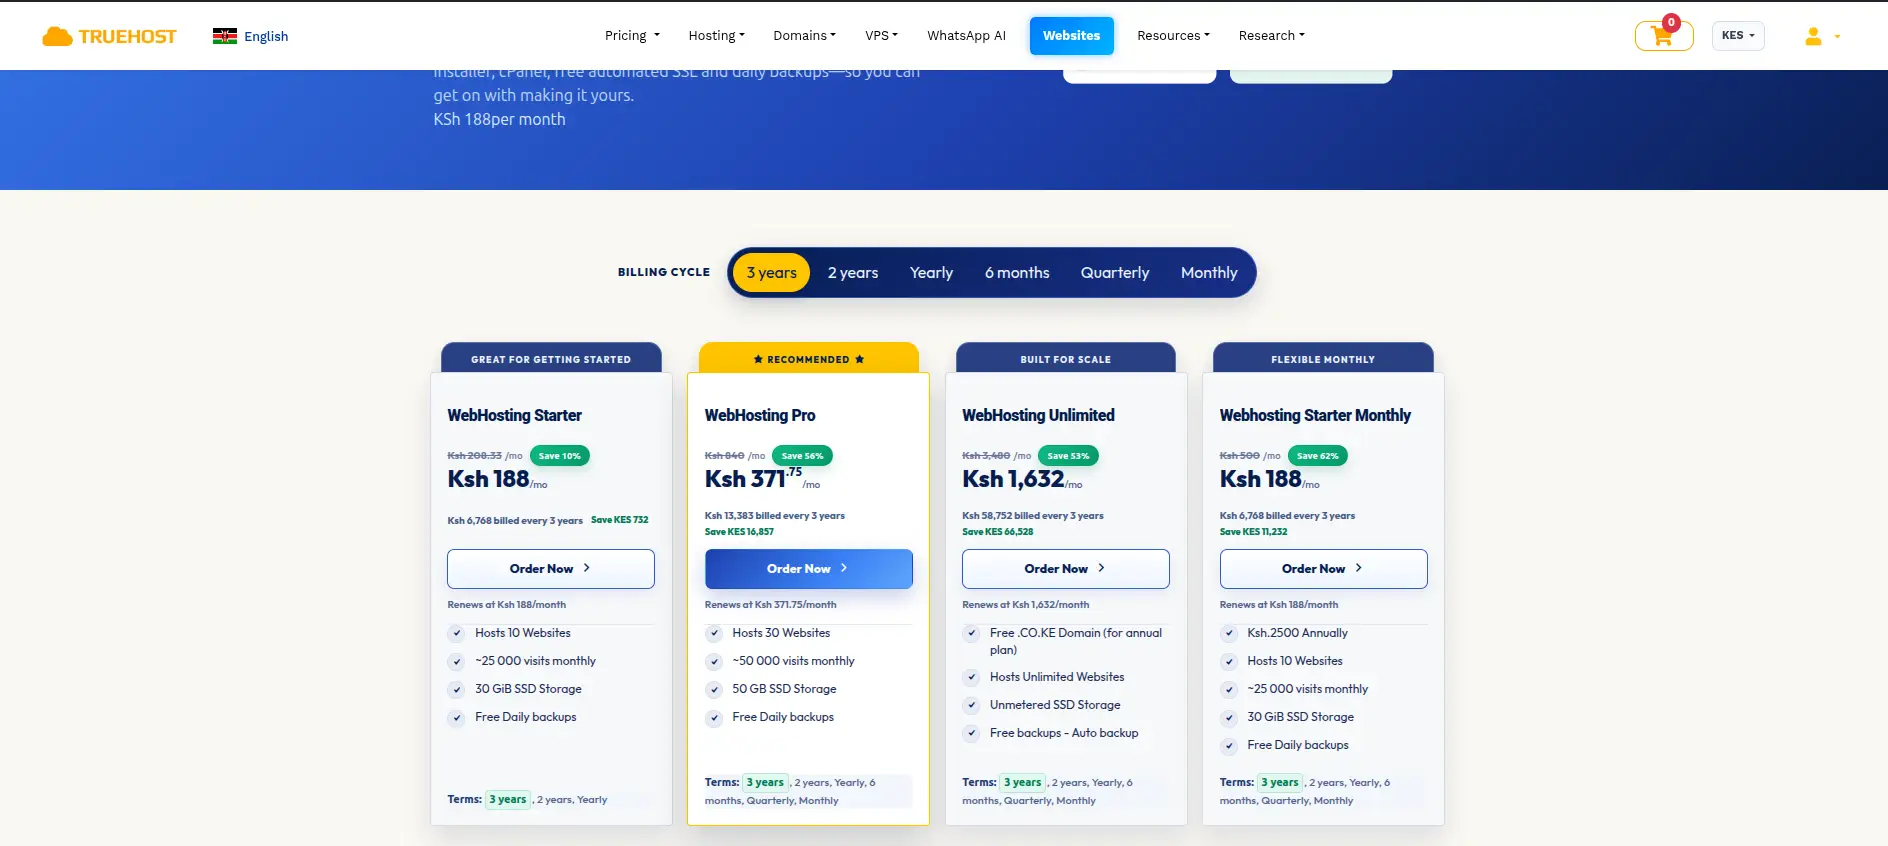Click checkmark beside Hosts 30 Websites
This screenshot has width=1888, height=846.
click(714, 633)
